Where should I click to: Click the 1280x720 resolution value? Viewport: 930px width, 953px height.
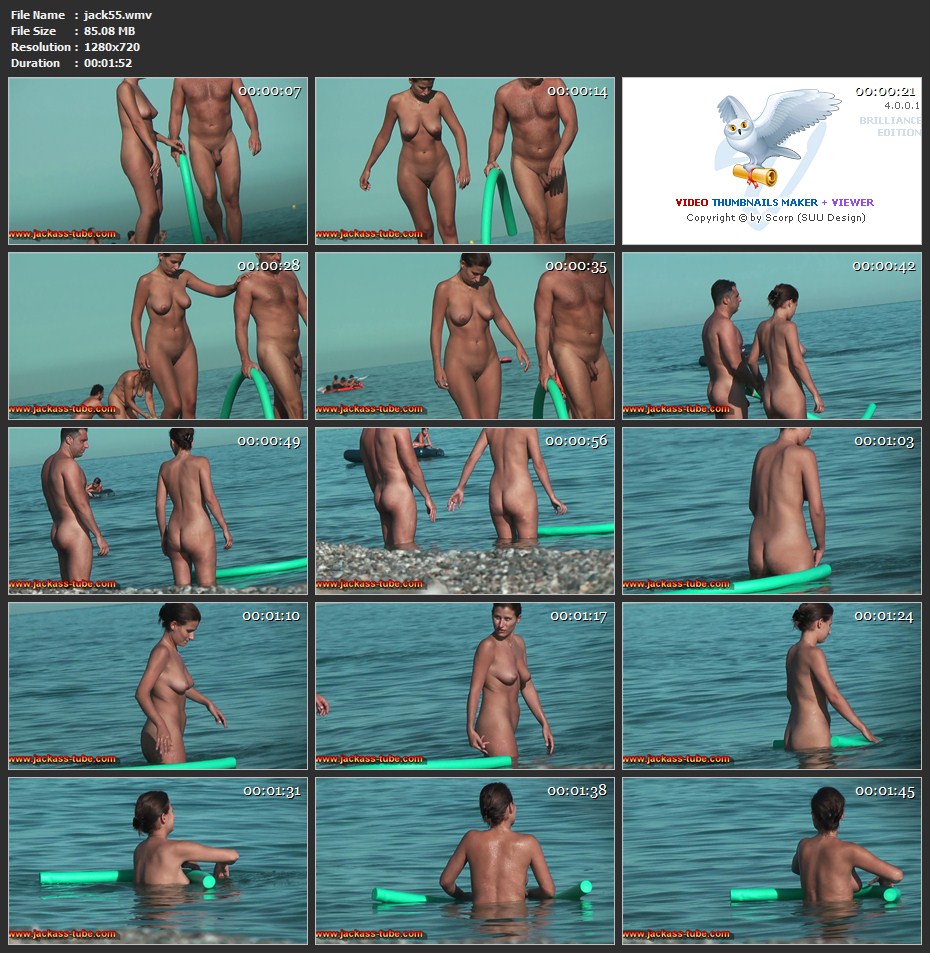tap(112, 47)
